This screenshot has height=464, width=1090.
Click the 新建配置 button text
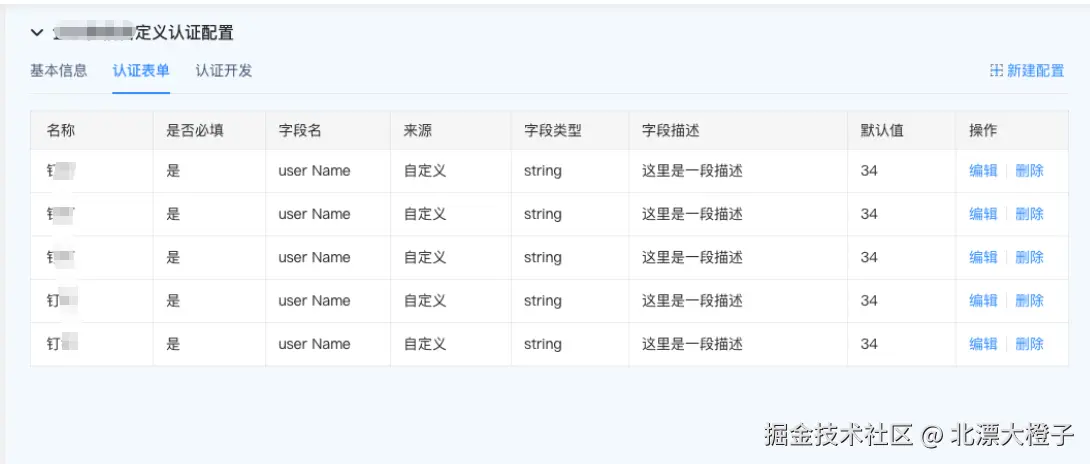click(1035, 71)
